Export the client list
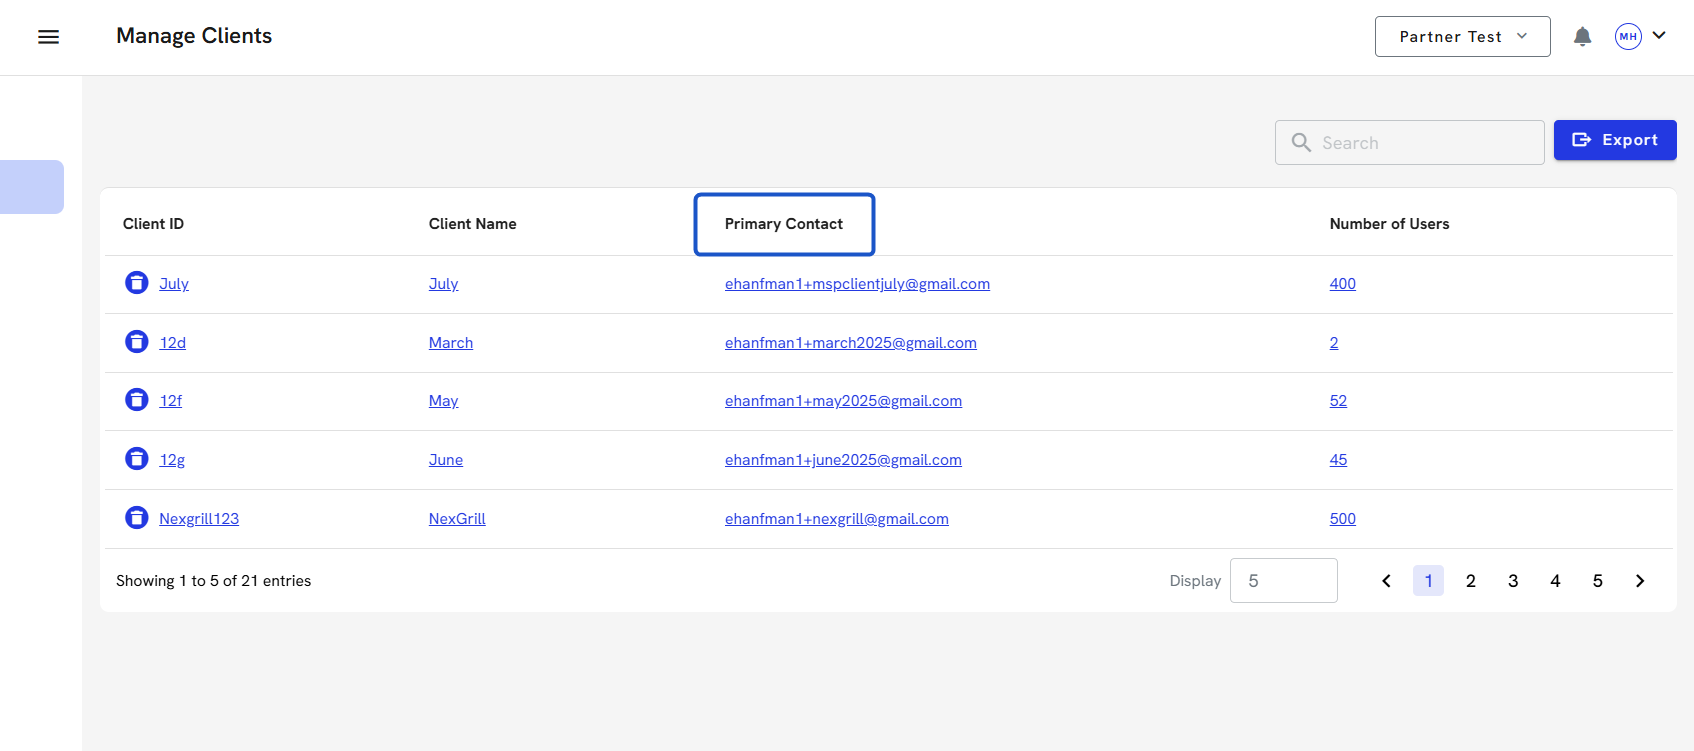1694x751 pixels. point(1614,140)
